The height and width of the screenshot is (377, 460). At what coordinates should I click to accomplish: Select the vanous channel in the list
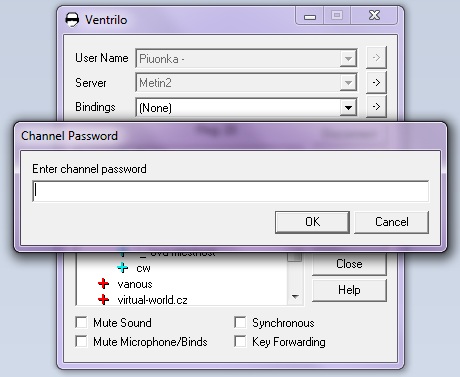click(135, 284)
